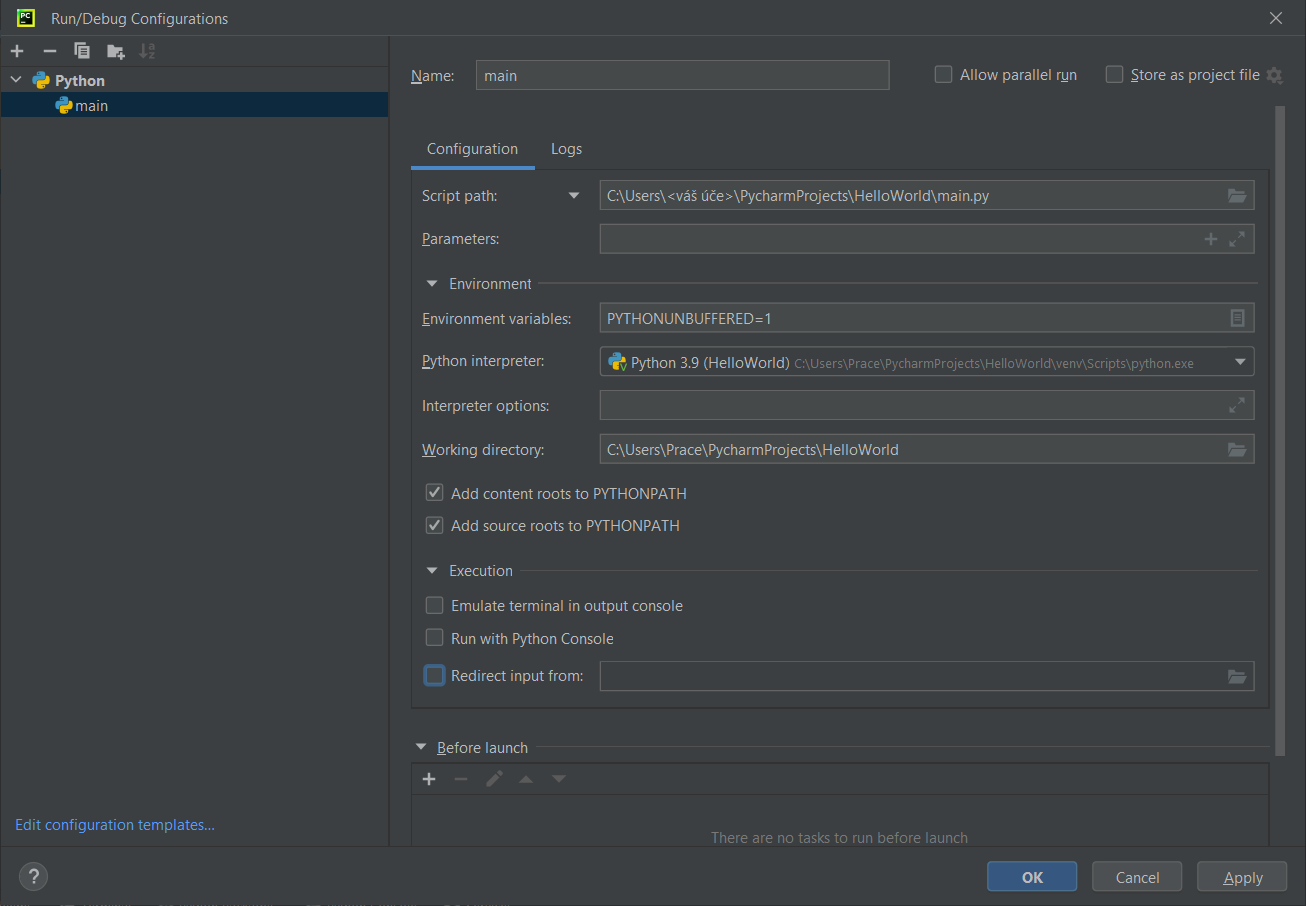Switch to the Logs tab
The height and width of the screenshot is (906, 1306).
coord(566,149)
